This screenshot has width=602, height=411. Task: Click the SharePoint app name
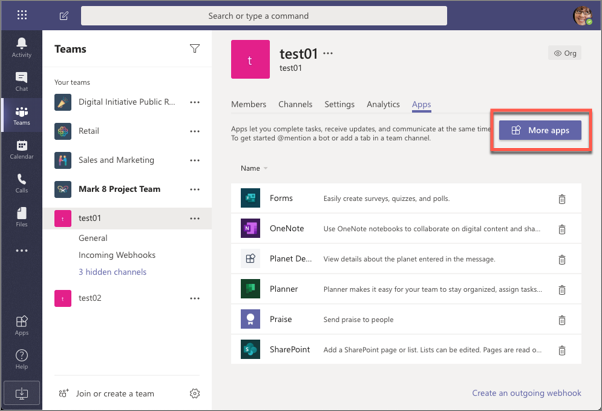click(x=289, y=349)
